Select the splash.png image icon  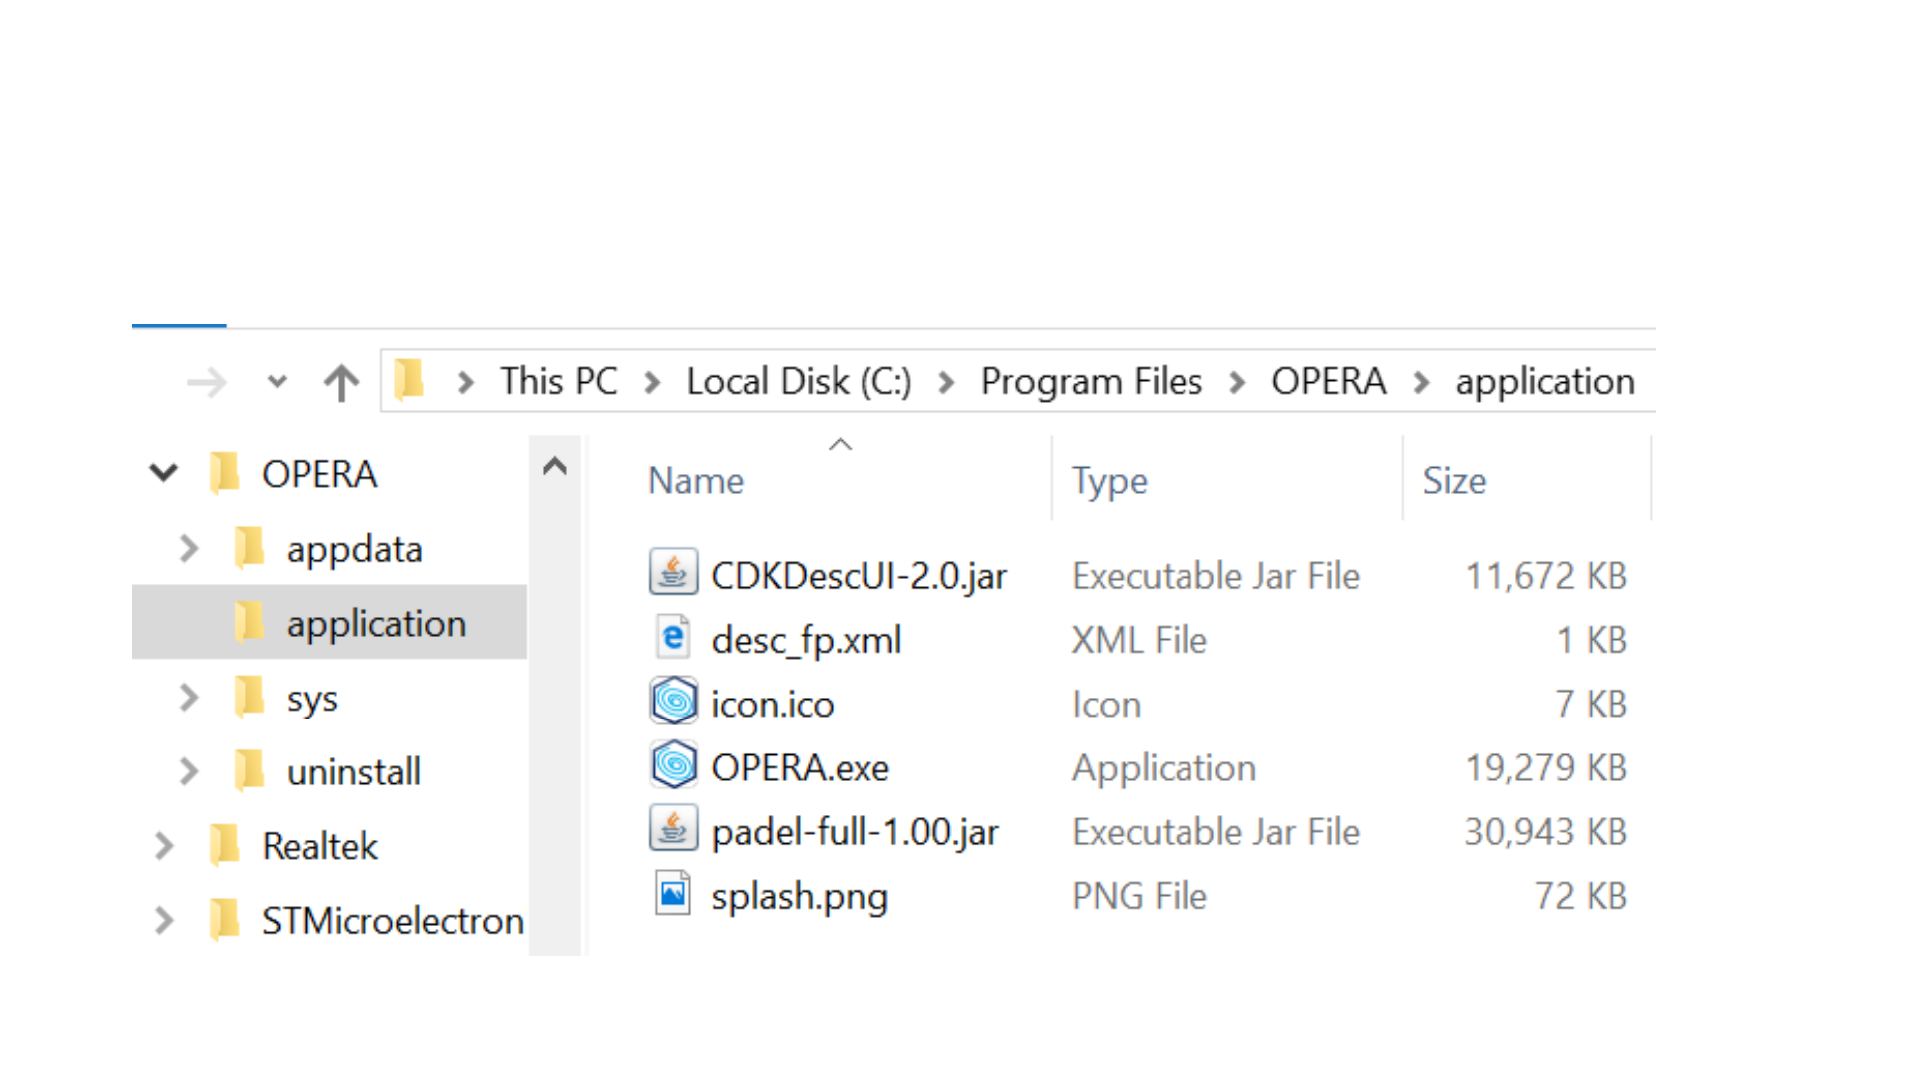(674, 894)
